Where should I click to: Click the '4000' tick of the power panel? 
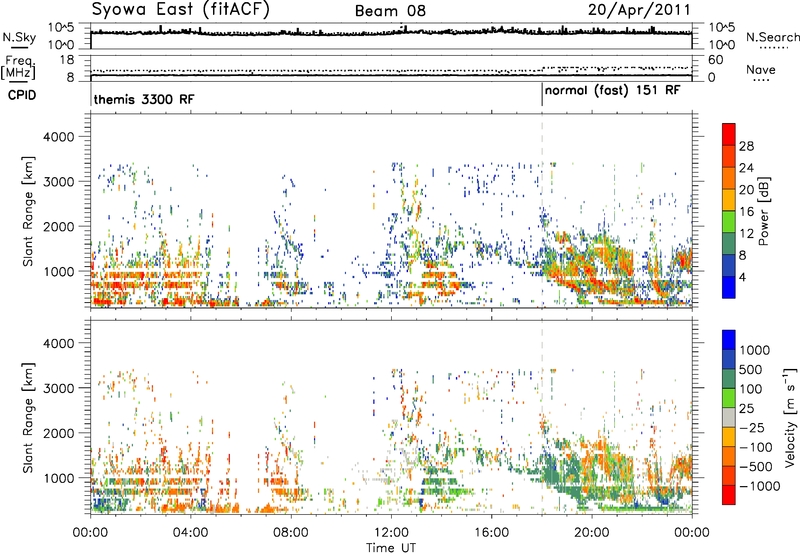[x=59, y=137]
